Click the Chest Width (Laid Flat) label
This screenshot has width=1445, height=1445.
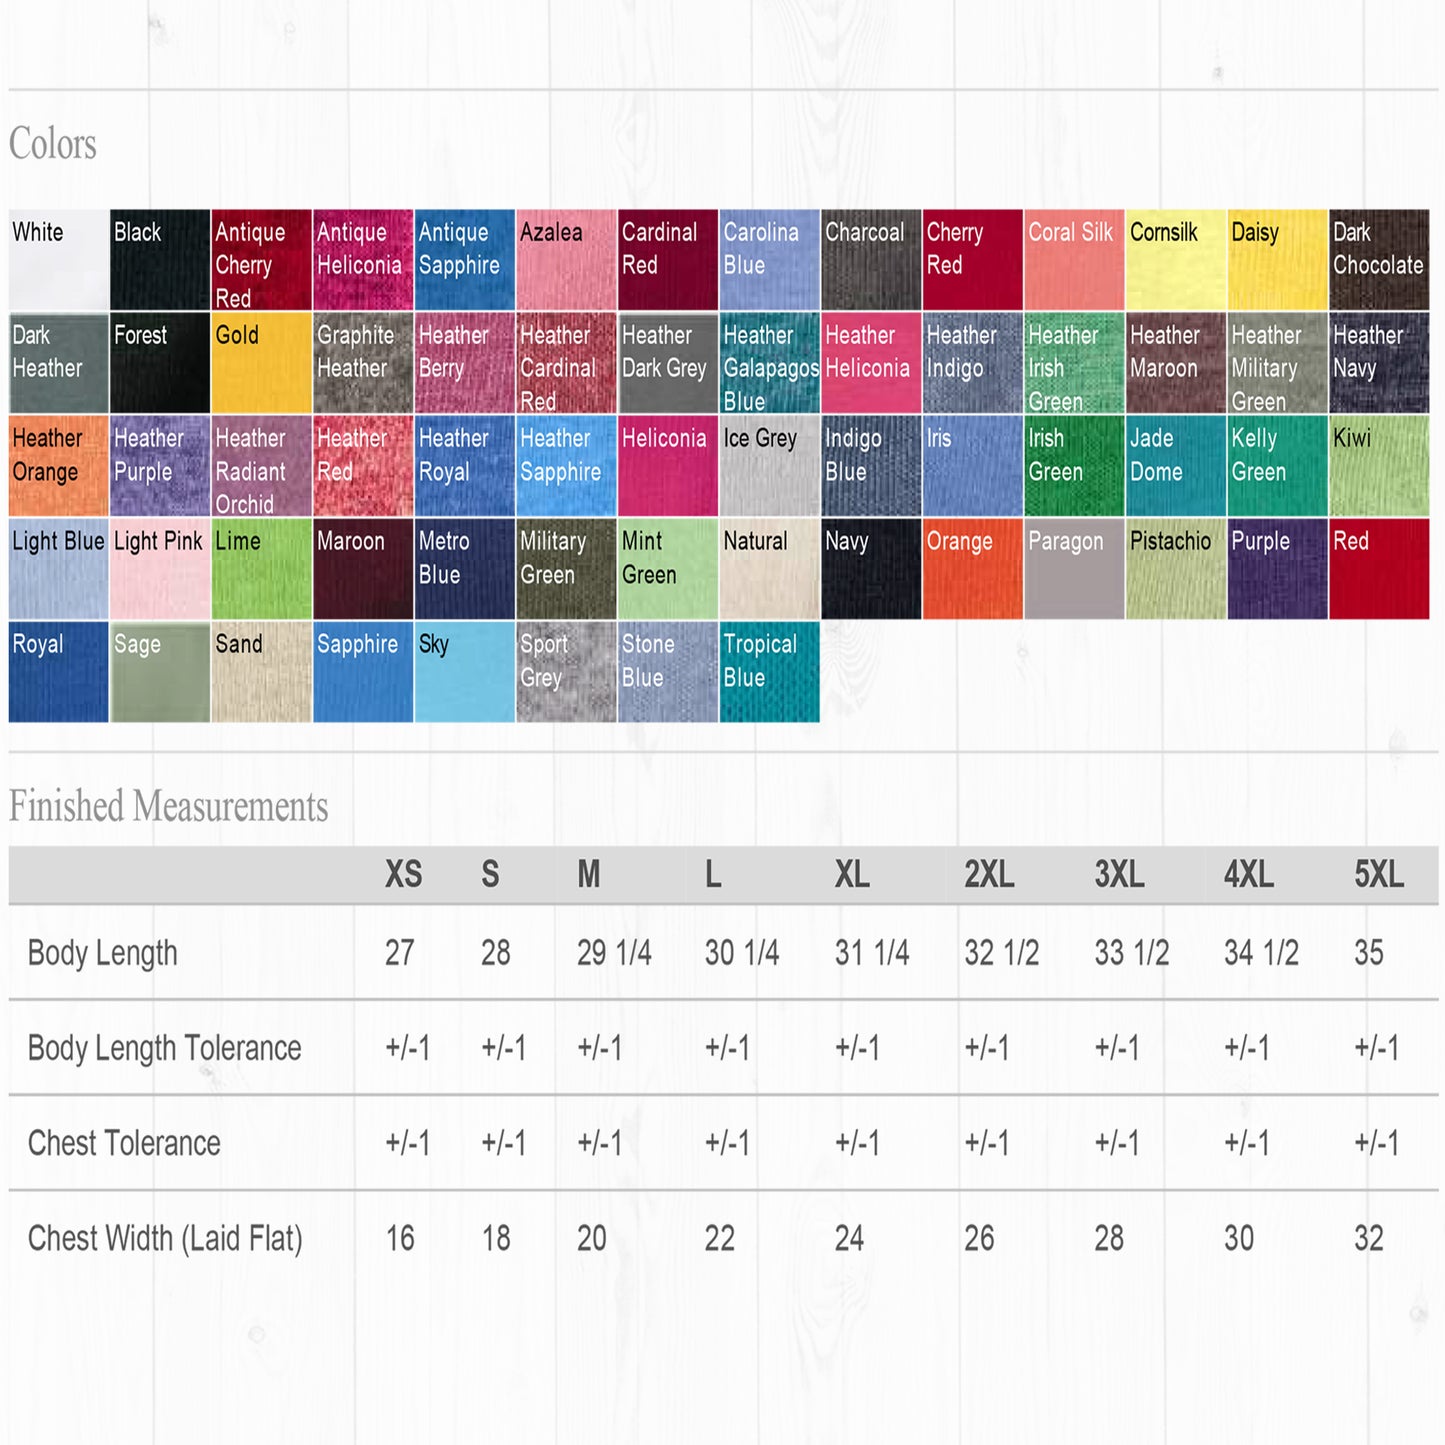pos(165,1239)
